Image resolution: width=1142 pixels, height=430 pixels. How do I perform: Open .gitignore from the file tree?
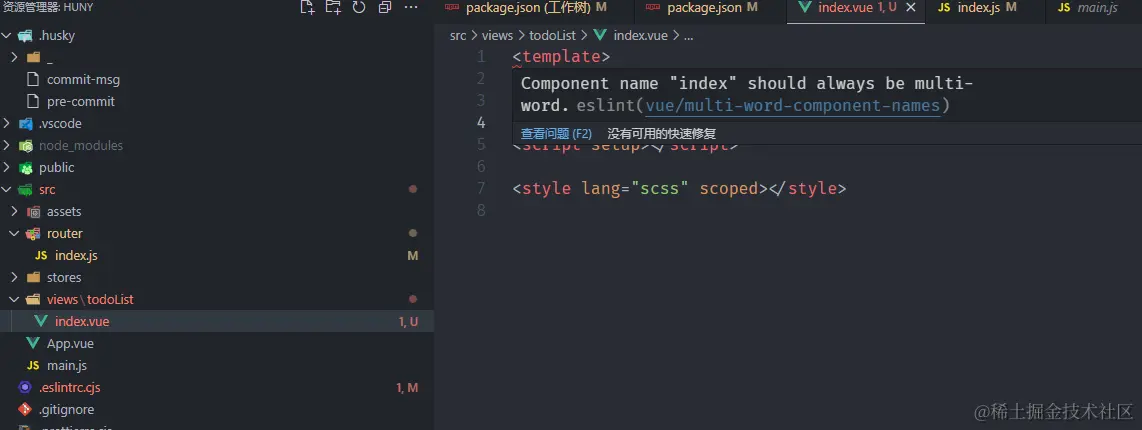click(x=66, y=410)
